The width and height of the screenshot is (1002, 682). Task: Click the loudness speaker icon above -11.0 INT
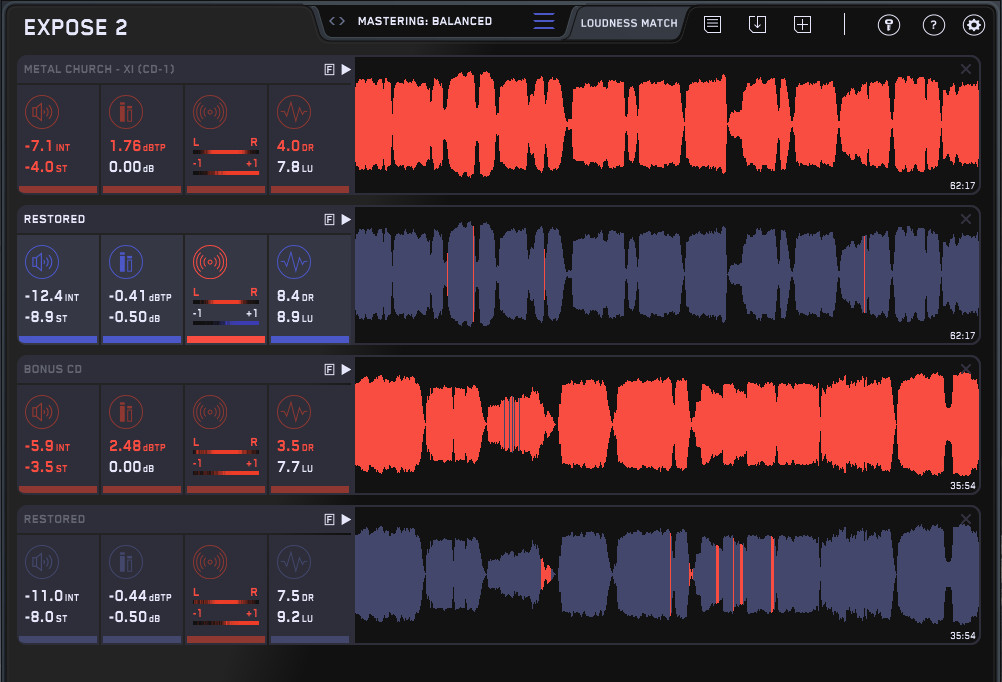[x=42, y=562]
